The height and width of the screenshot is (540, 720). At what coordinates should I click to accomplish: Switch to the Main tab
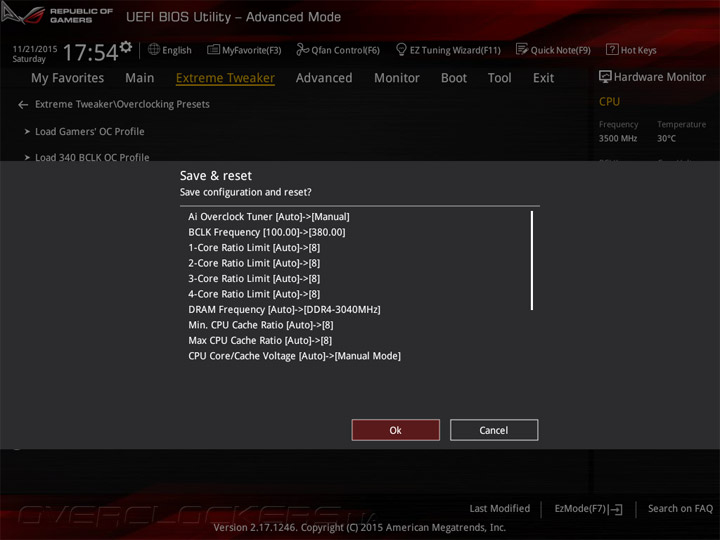point(140,78)
